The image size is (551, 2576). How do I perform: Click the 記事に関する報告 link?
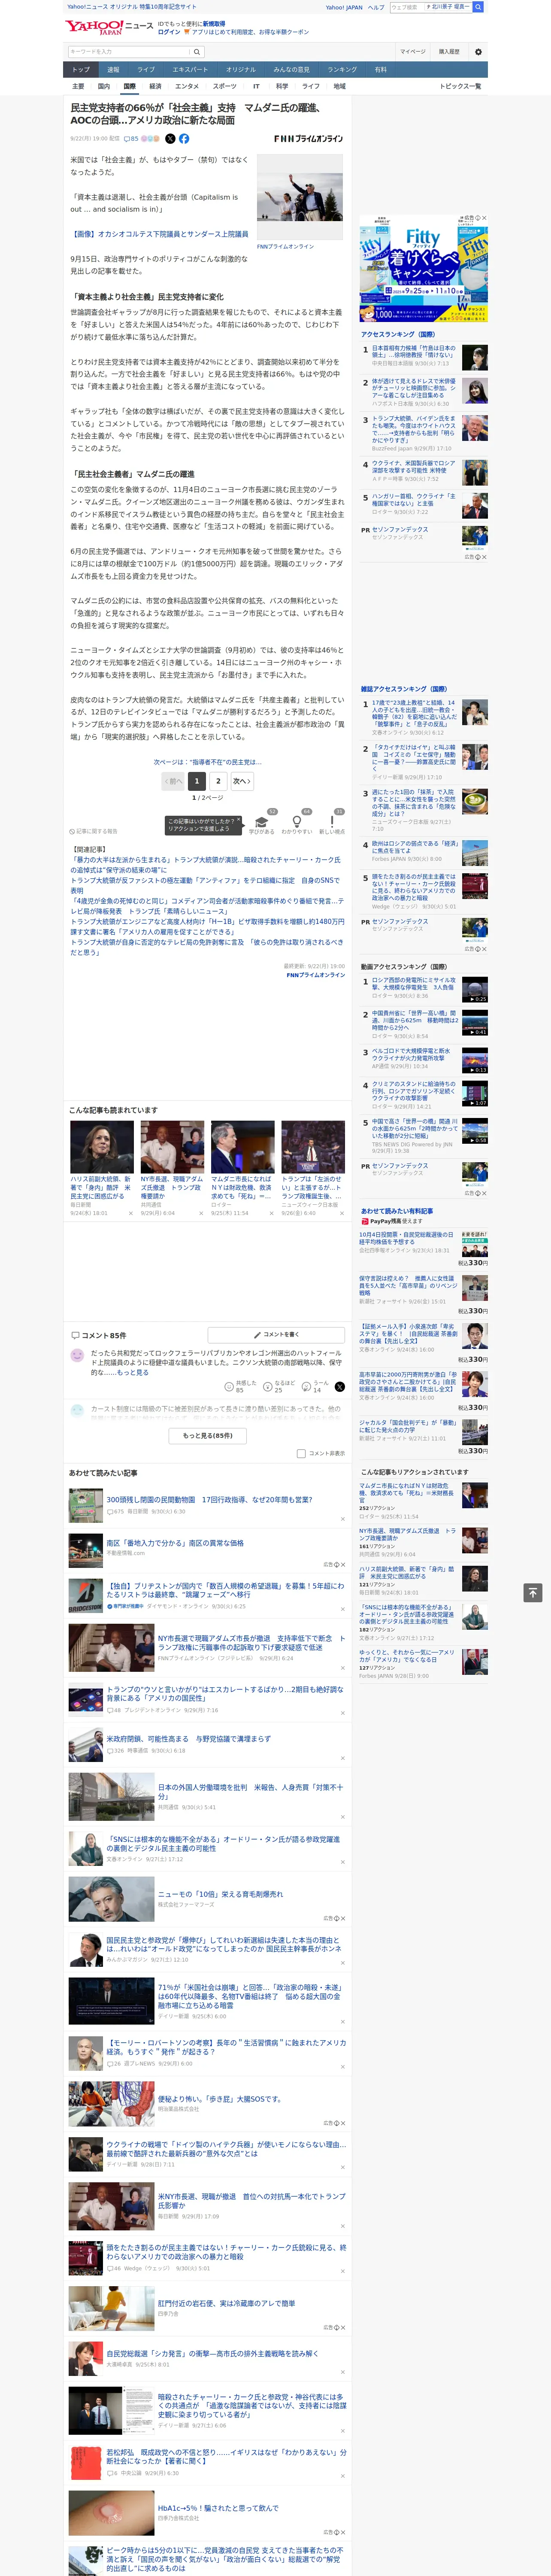[x=94, y=831]
